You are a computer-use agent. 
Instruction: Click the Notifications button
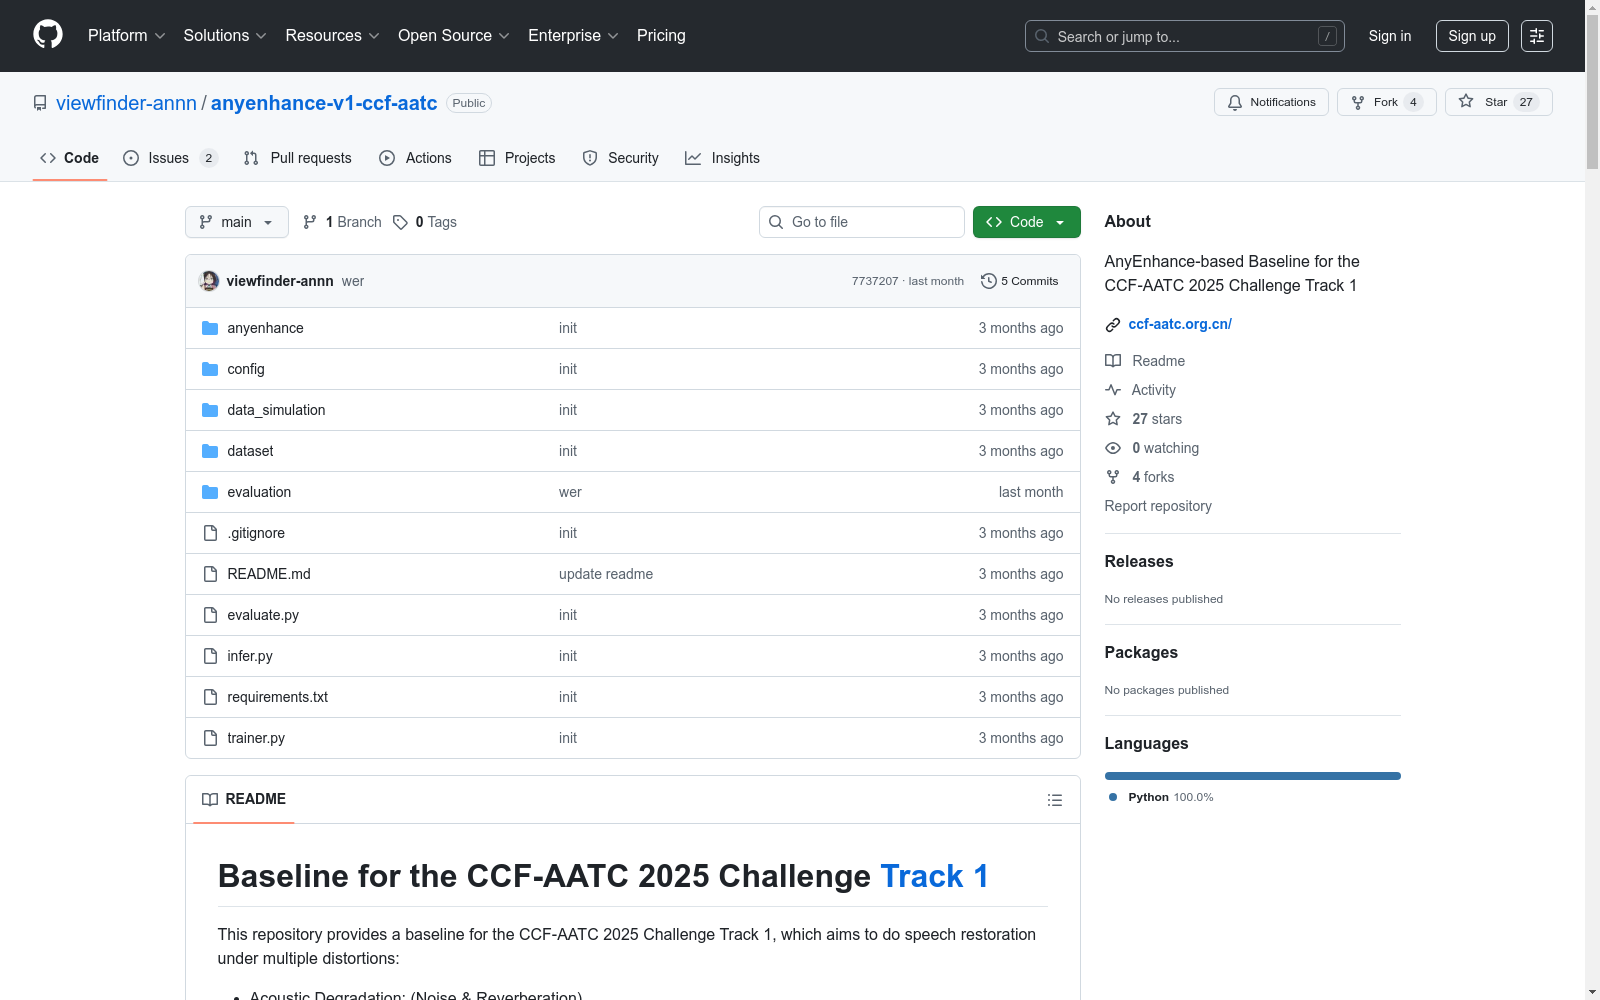click(x=1271, y=102)
